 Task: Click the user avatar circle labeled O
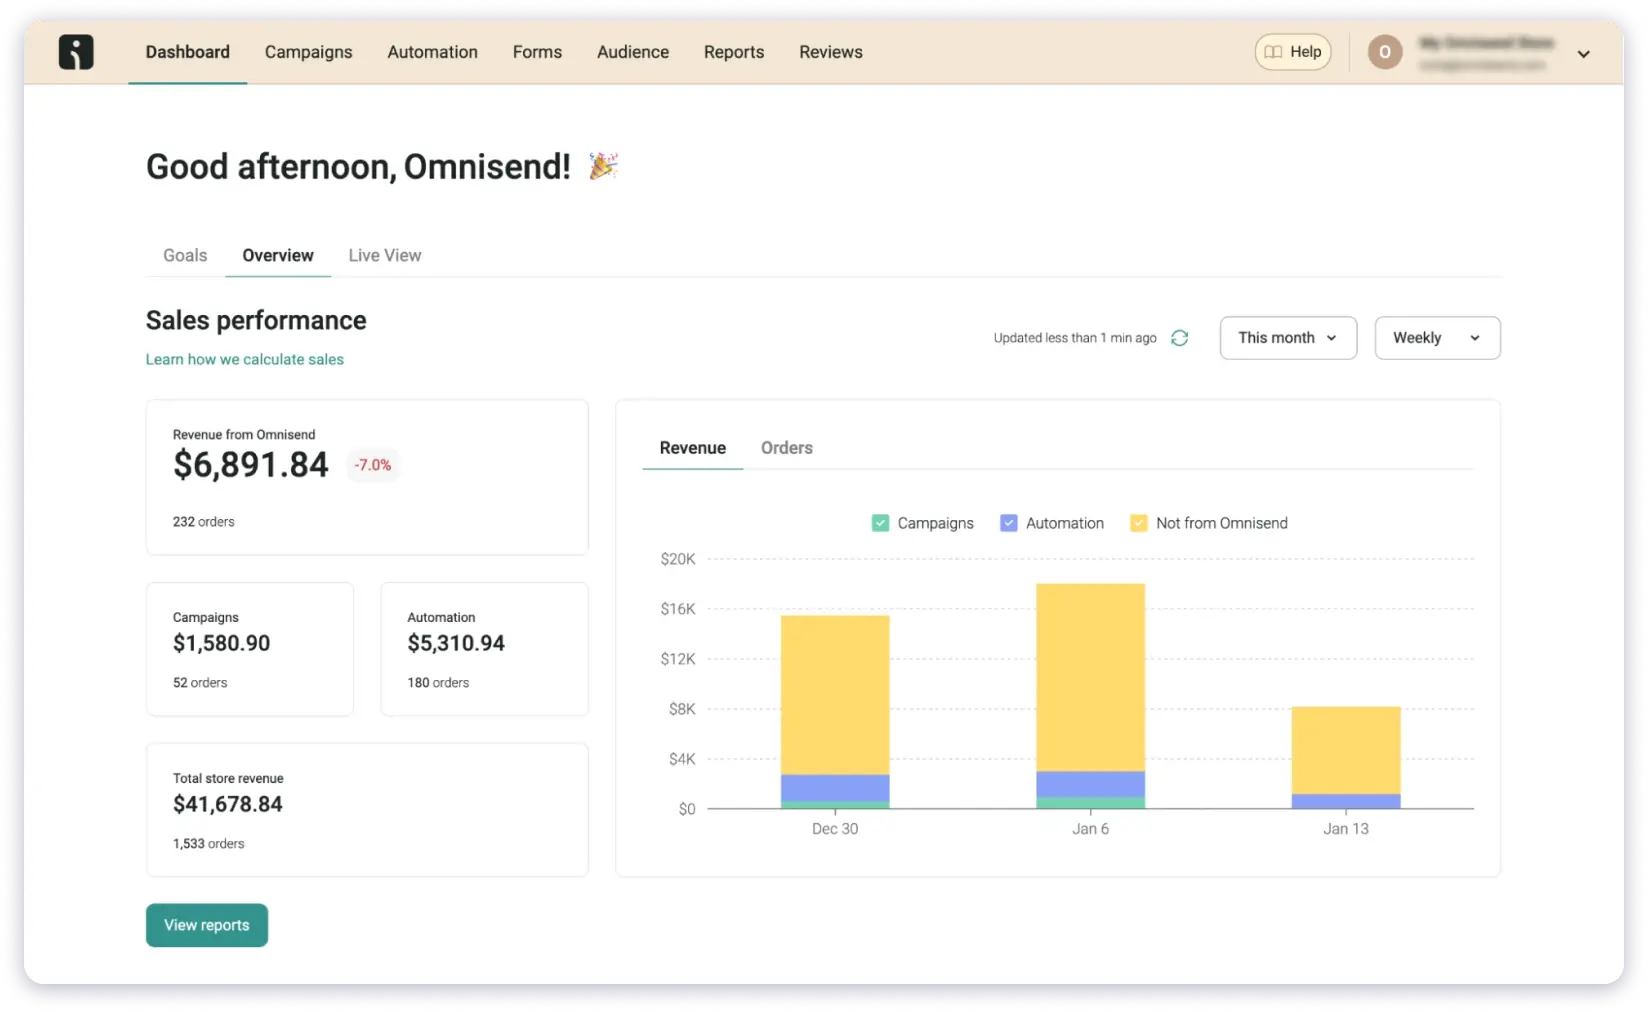coord(1385,52)
